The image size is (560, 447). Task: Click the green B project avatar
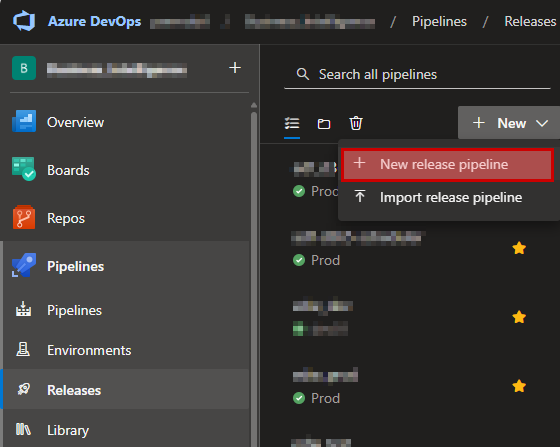24,68
